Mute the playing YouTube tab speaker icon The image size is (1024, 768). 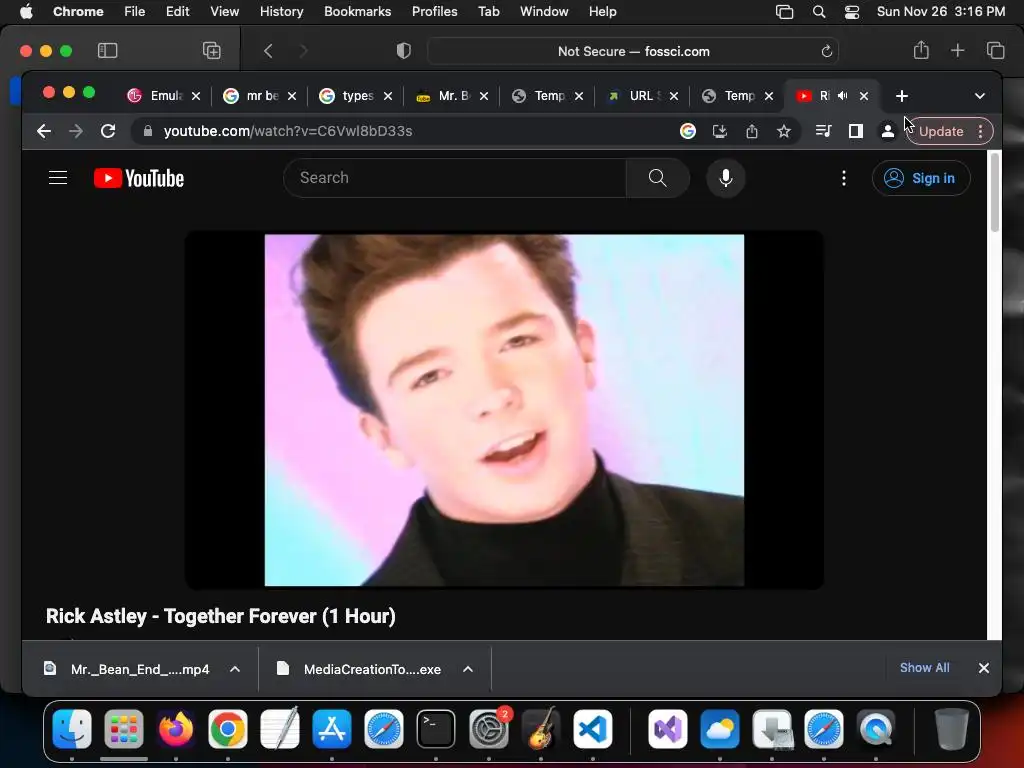click(842, 96)
